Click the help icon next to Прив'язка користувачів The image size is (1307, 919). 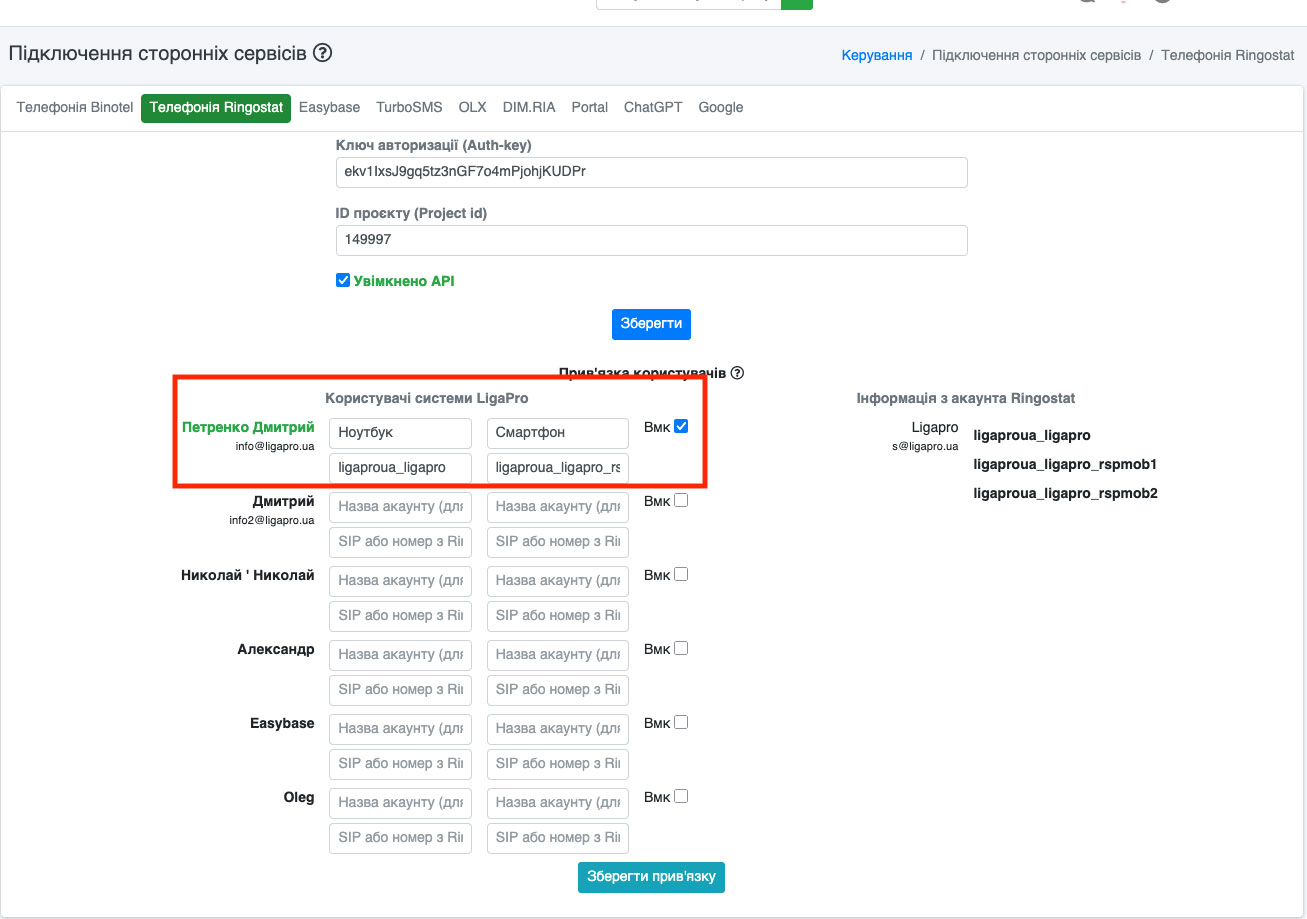pyautogui.click(x=737, y=373)
